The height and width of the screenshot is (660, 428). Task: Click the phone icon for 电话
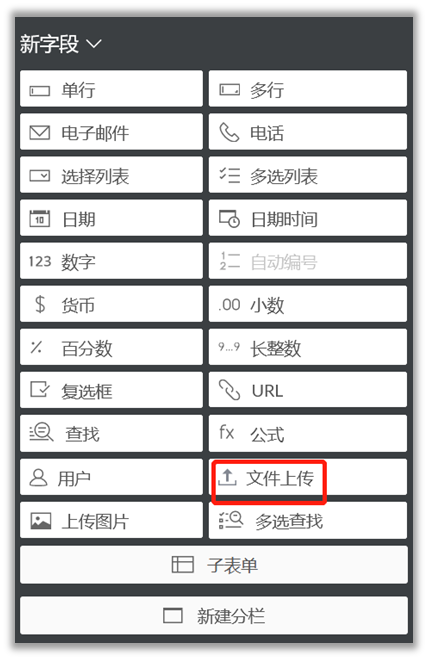point(229,133)
